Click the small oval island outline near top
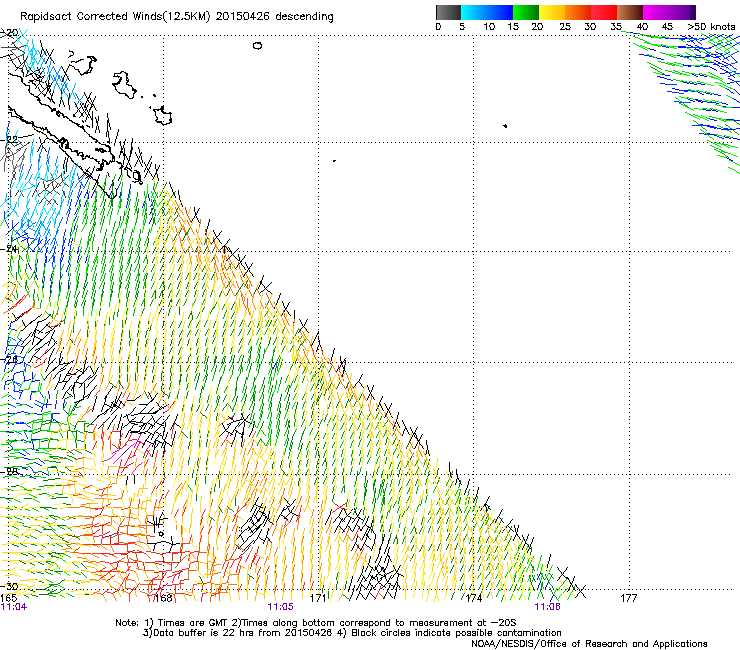 (x=257, y=46)
